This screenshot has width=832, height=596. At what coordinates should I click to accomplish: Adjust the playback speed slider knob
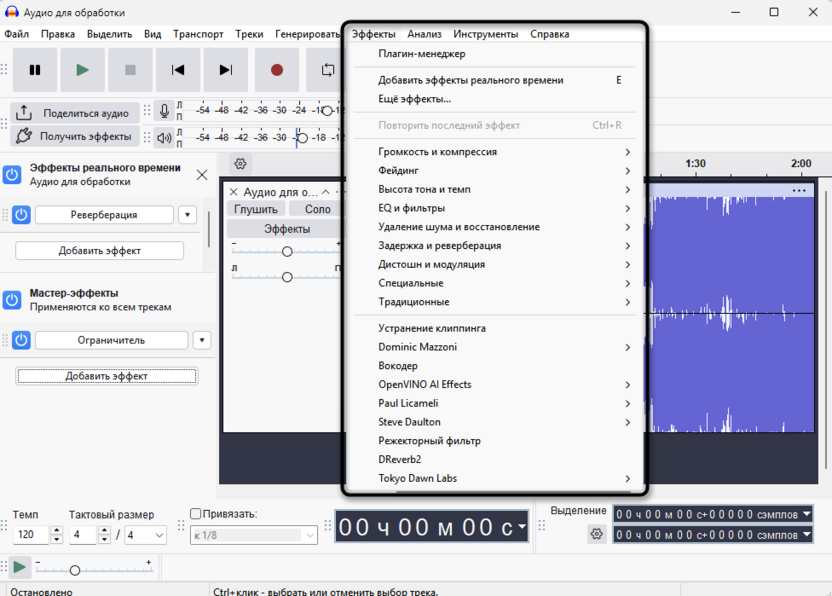75,571
